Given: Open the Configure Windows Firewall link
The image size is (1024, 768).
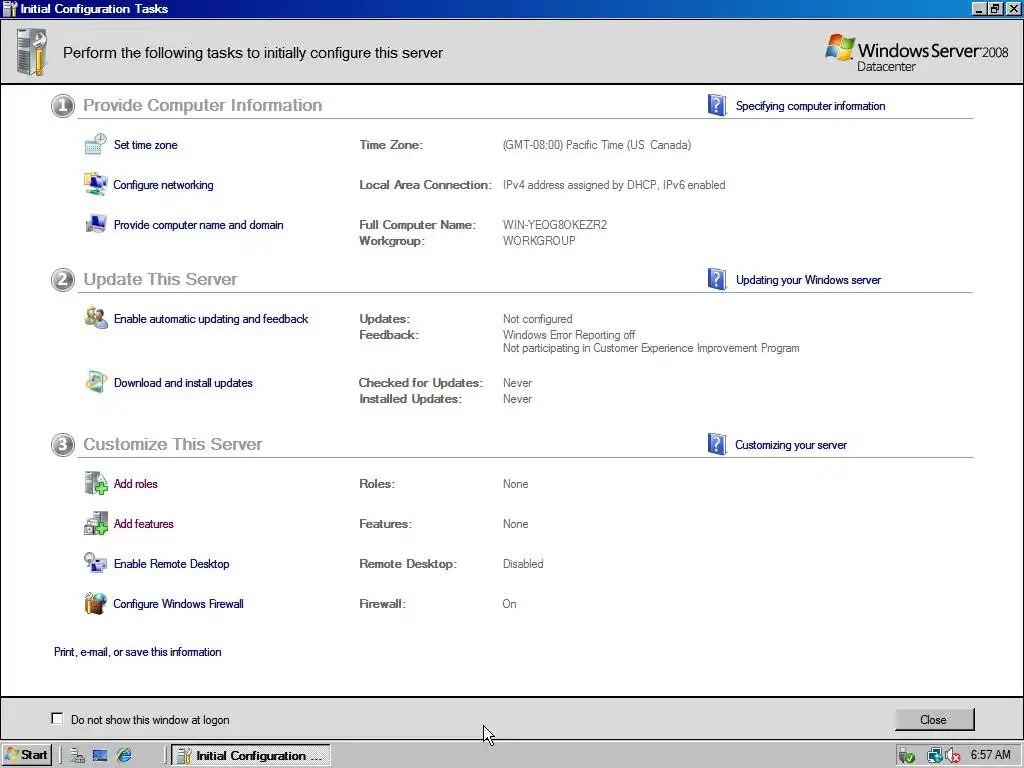Looking at the screenshot, I should (x=178, y=603).
